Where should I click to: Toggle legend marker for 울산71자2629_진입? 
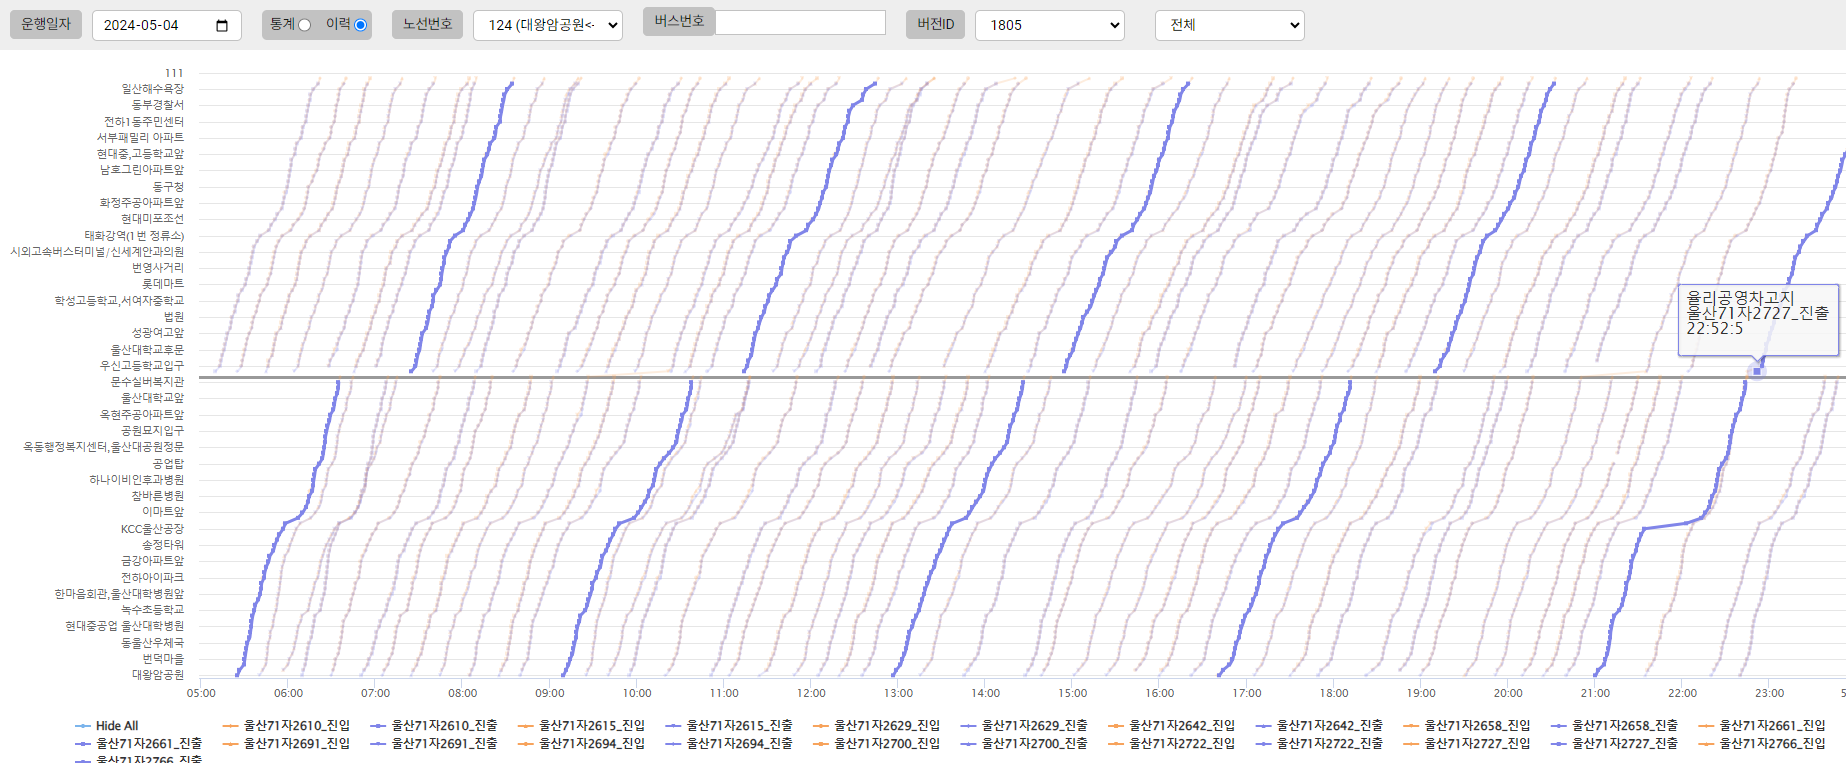[821, 726]
